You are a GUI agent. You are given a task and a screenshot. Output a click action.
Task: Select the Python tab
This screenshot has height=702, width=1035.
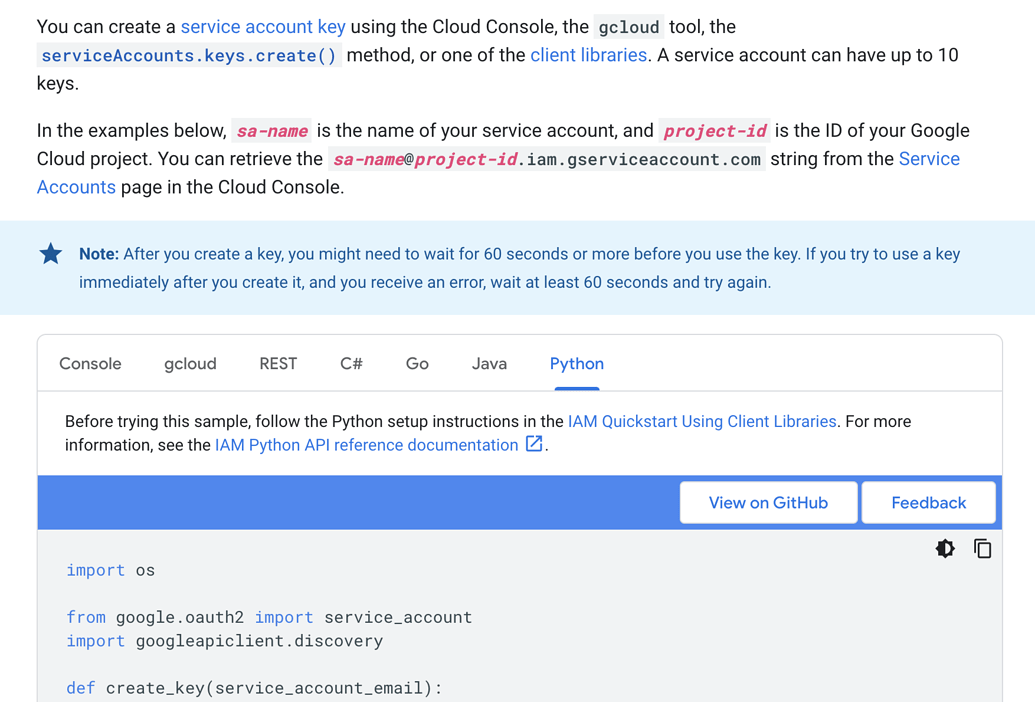(577, 364)
